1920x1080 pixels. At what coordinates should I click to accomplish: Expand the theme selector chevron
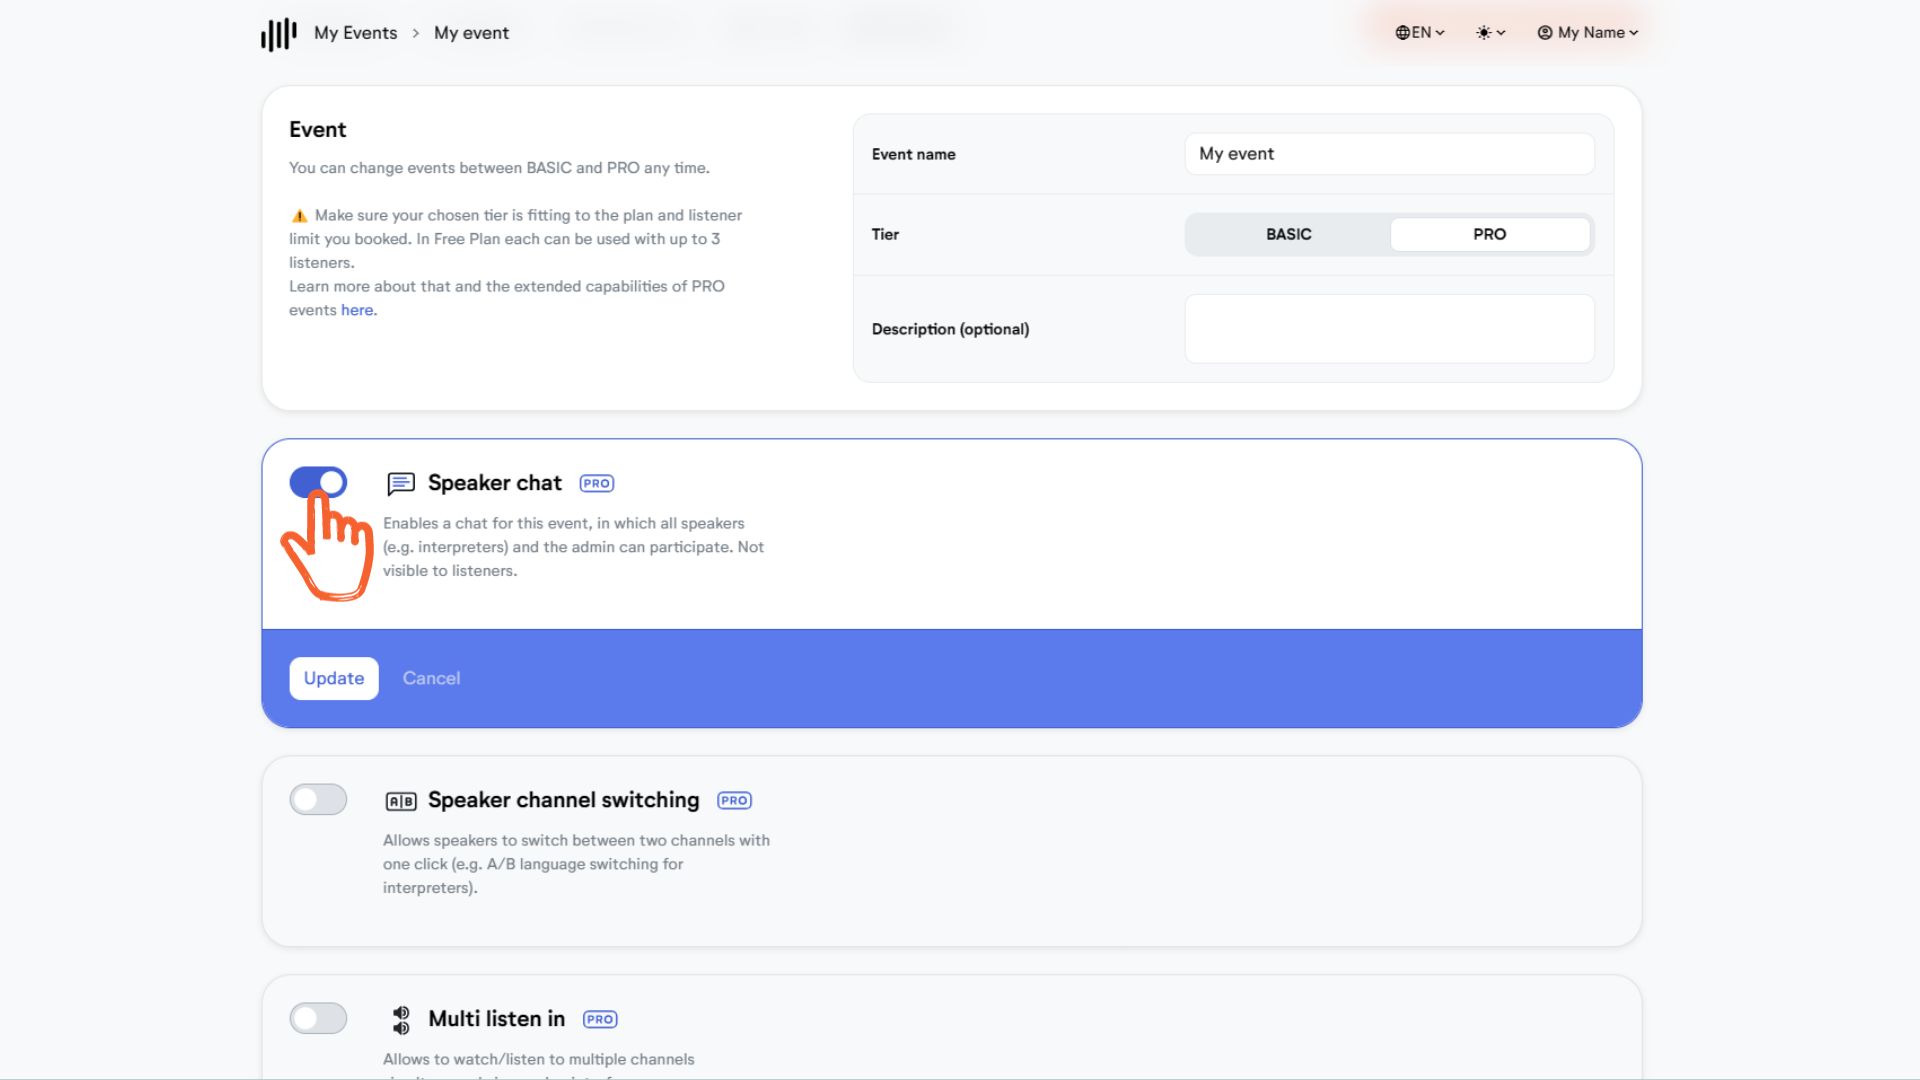click(x=1501, y=33)
